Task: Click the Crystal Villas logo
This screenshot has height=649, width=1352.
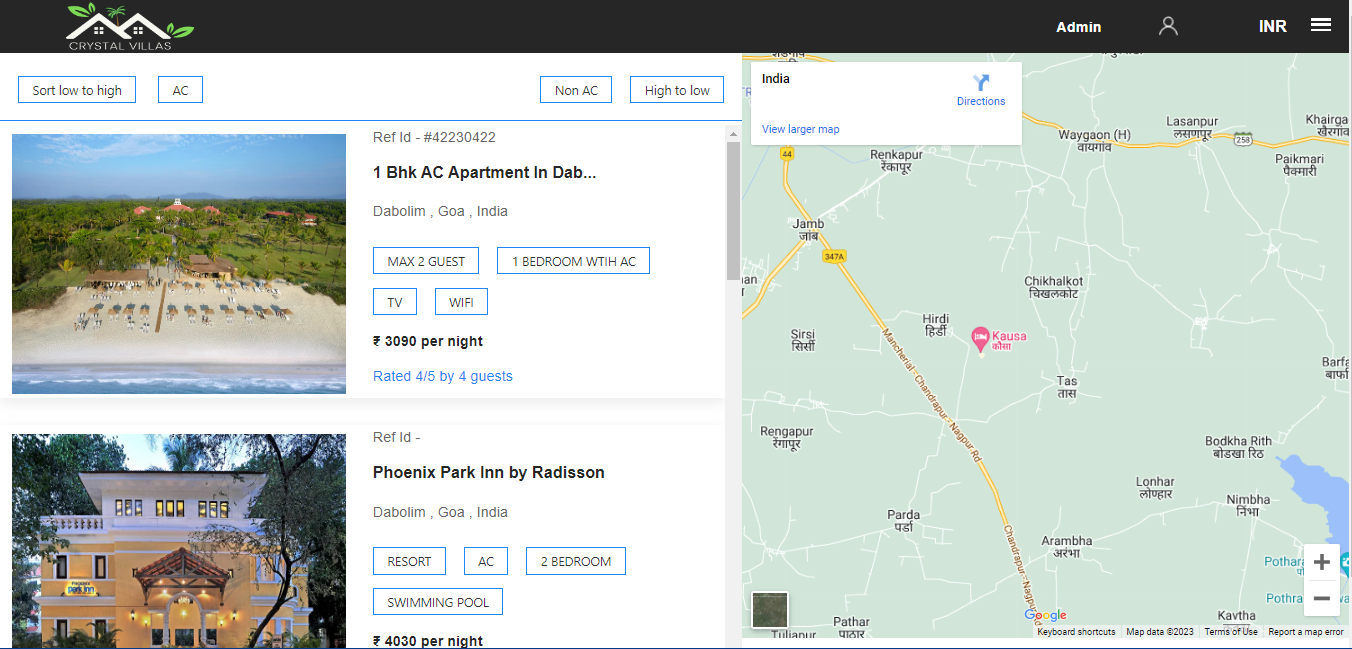Action: (128, 26)
